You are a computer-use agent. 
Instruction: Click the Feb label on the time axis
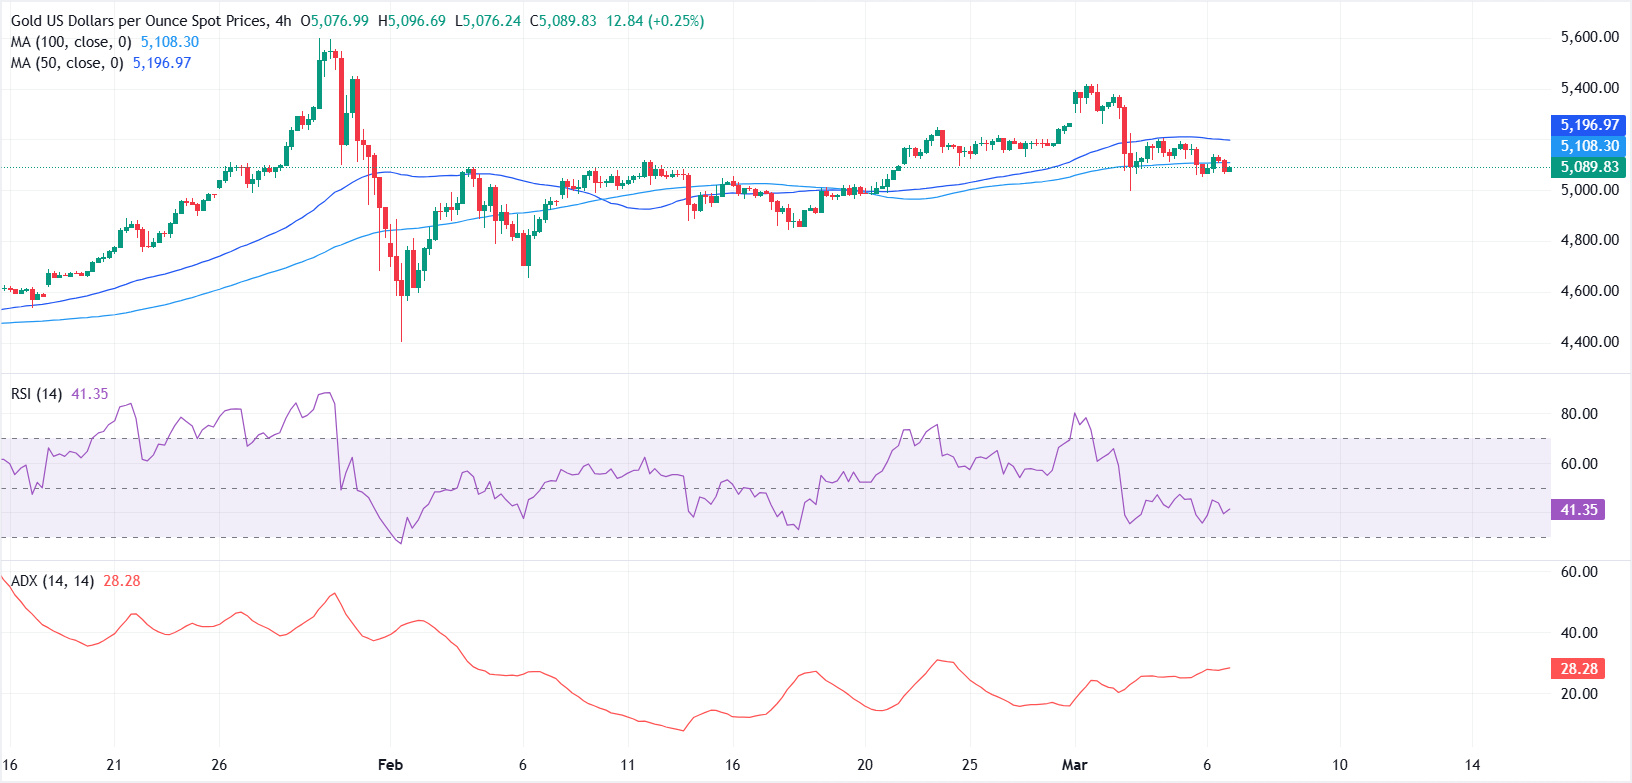coord(390,765)
